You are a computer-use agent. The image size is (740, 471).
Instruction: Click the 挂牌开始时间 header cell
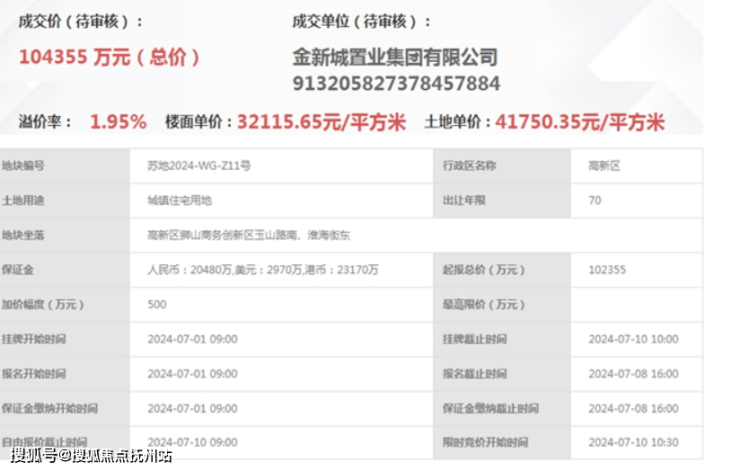tap(65, 339)
